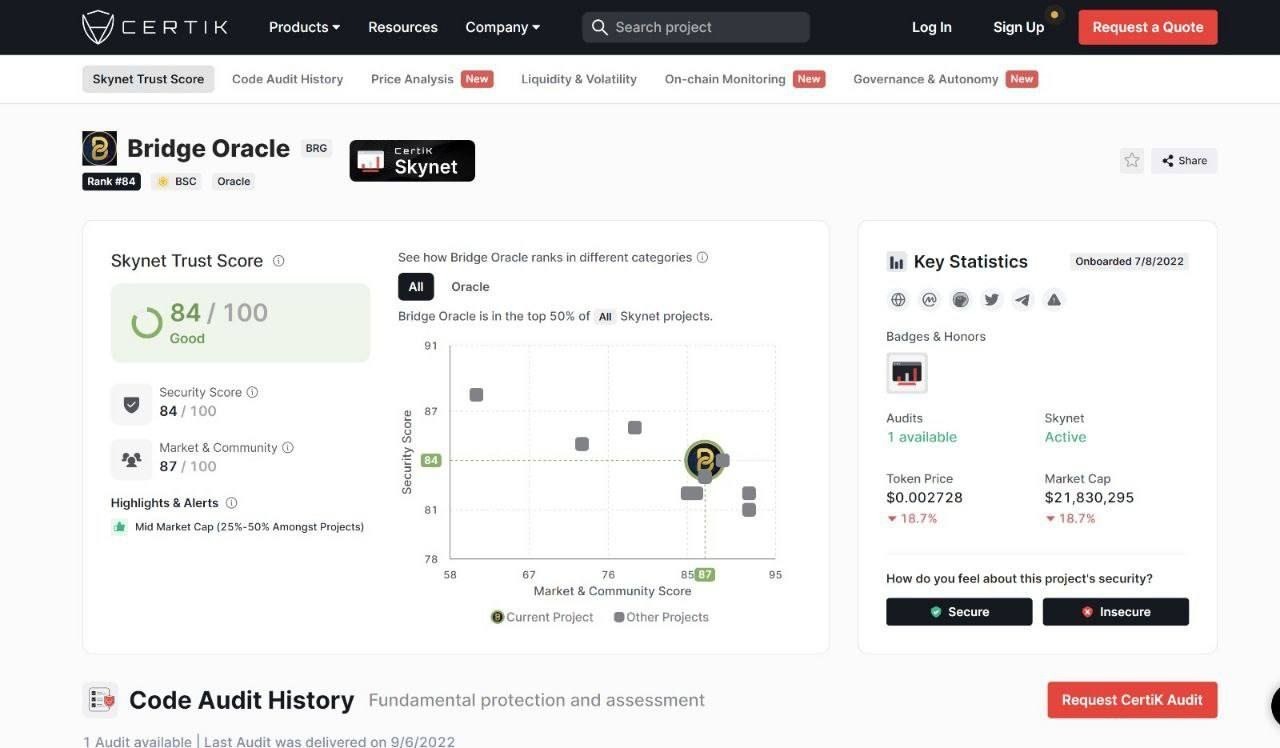Image resolution: width=1280 pixels, height=748 pixels.
Task: Expand the Products dropdown menu
Action: [x=304, y=27]
